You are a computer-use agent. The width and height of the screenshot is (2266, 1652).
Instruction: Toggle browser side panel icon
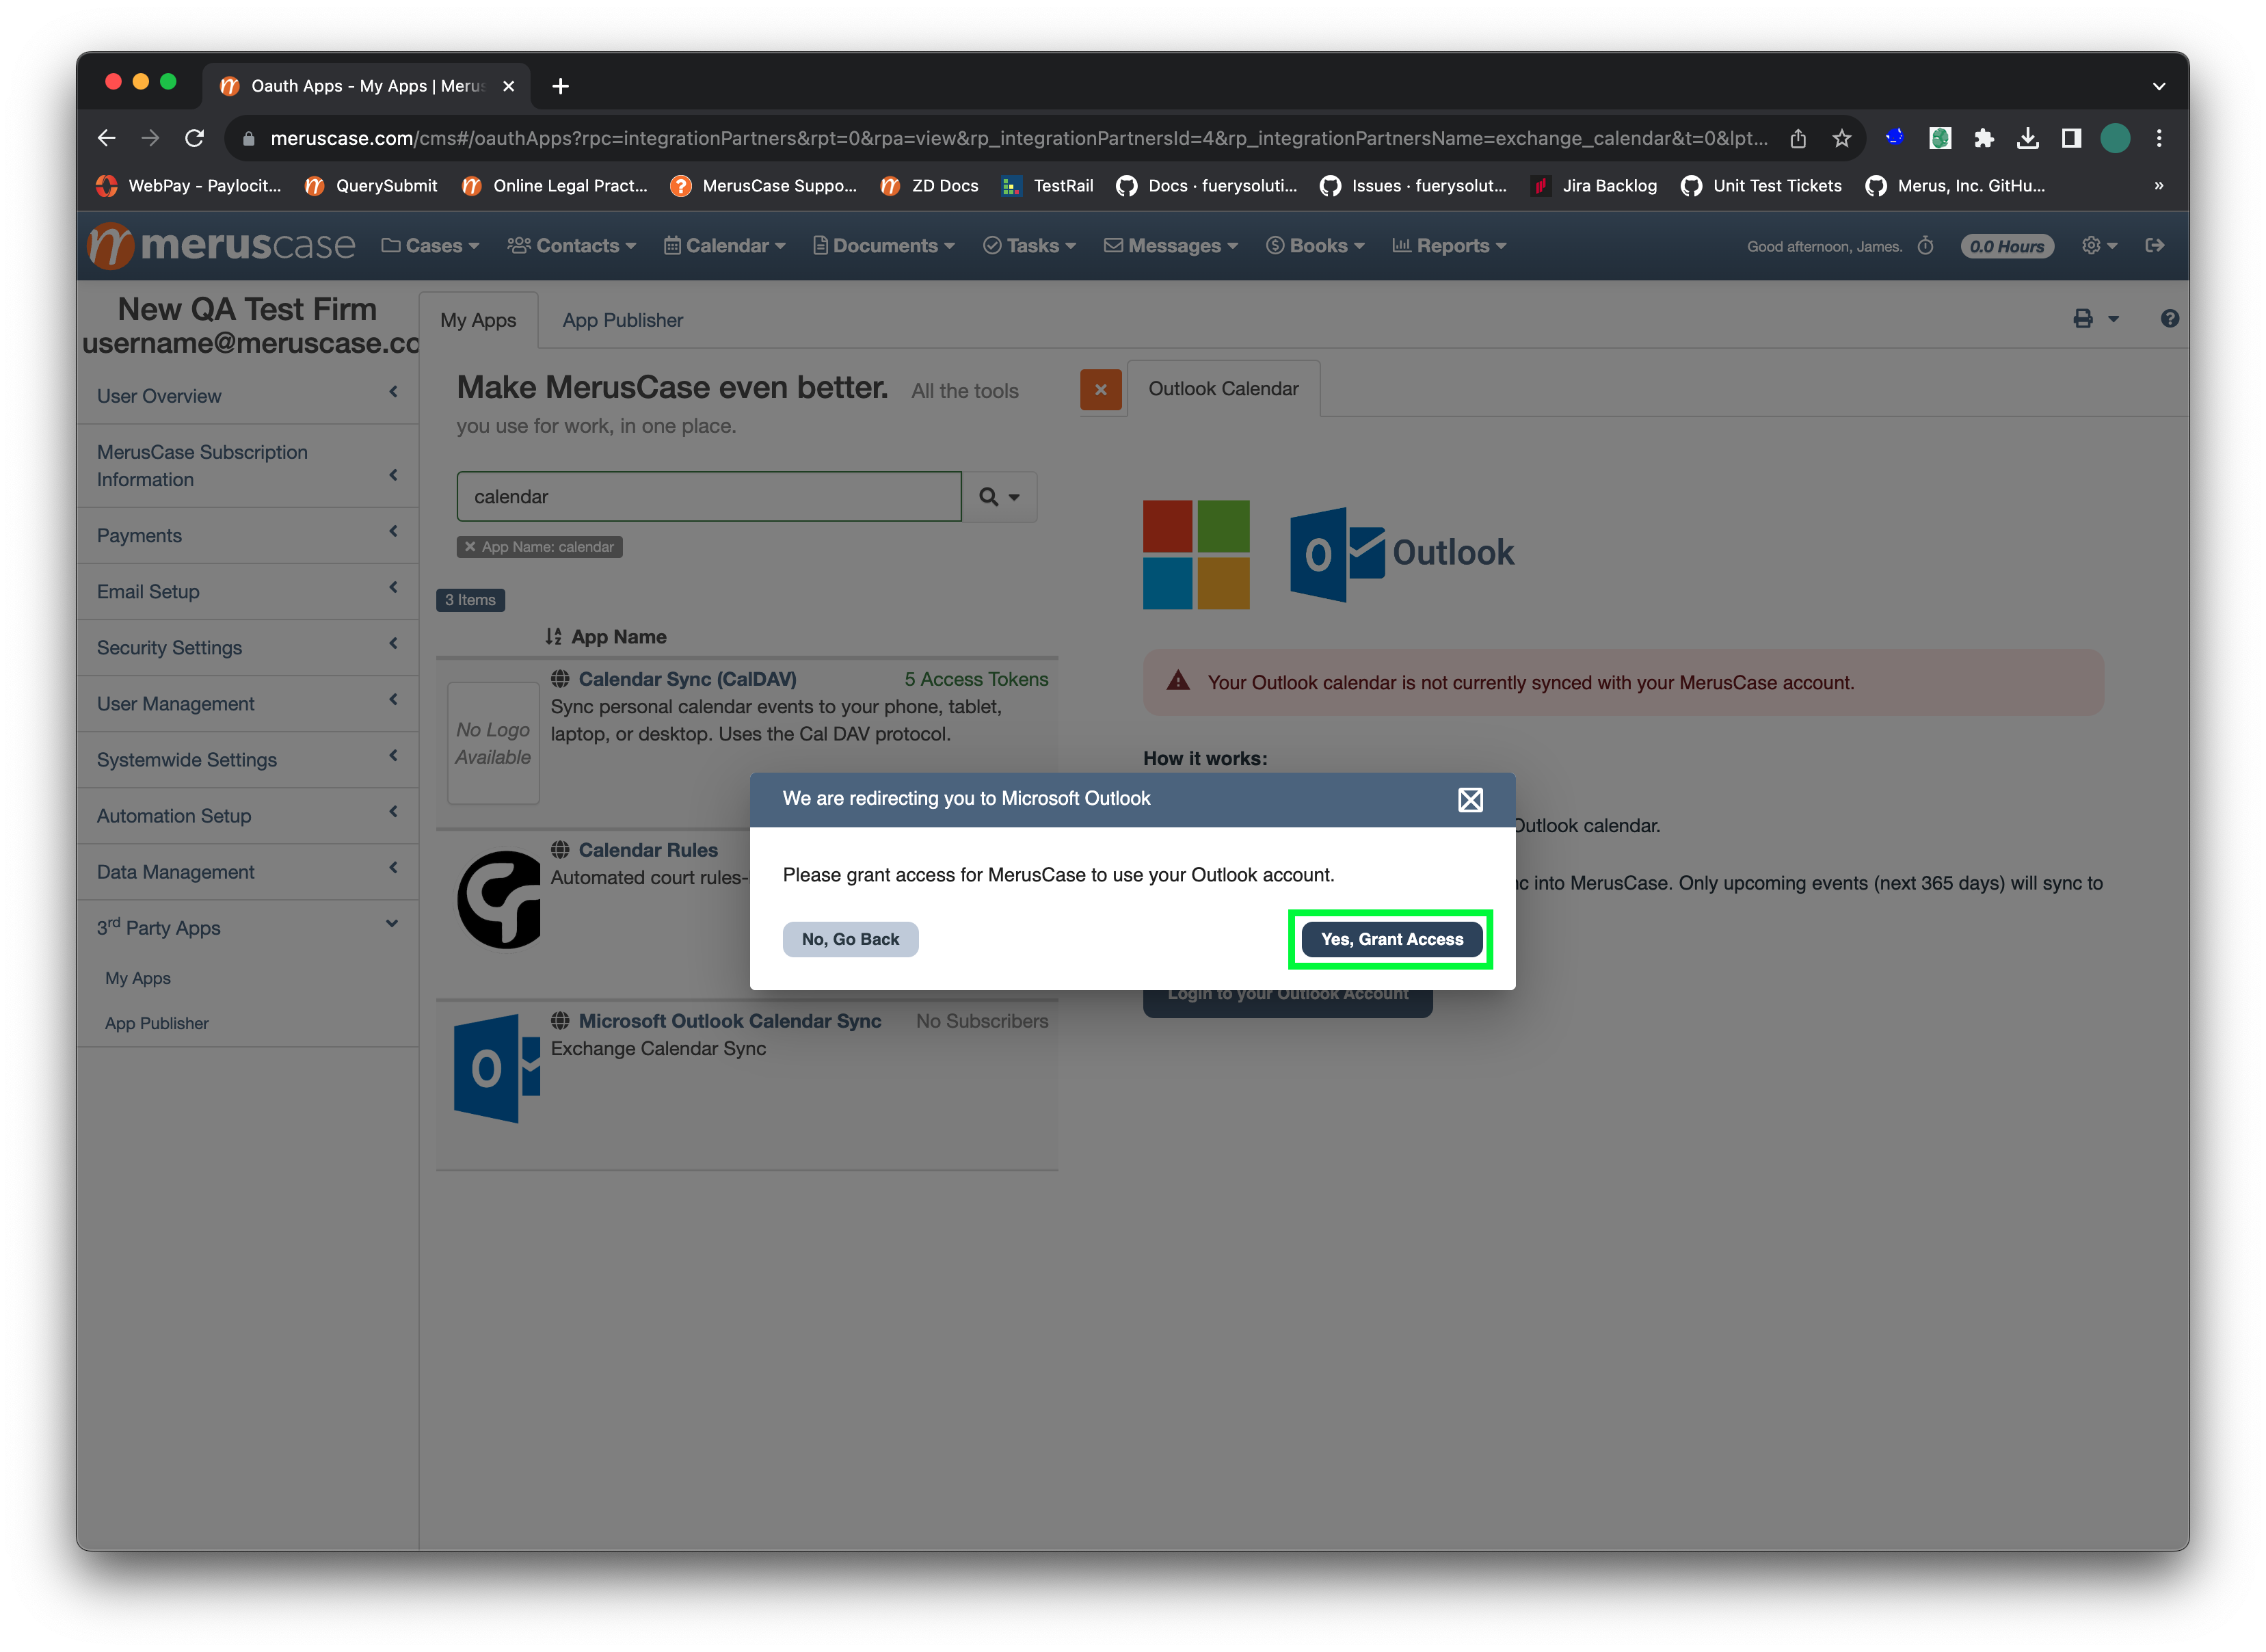[x=2071, y=138]
